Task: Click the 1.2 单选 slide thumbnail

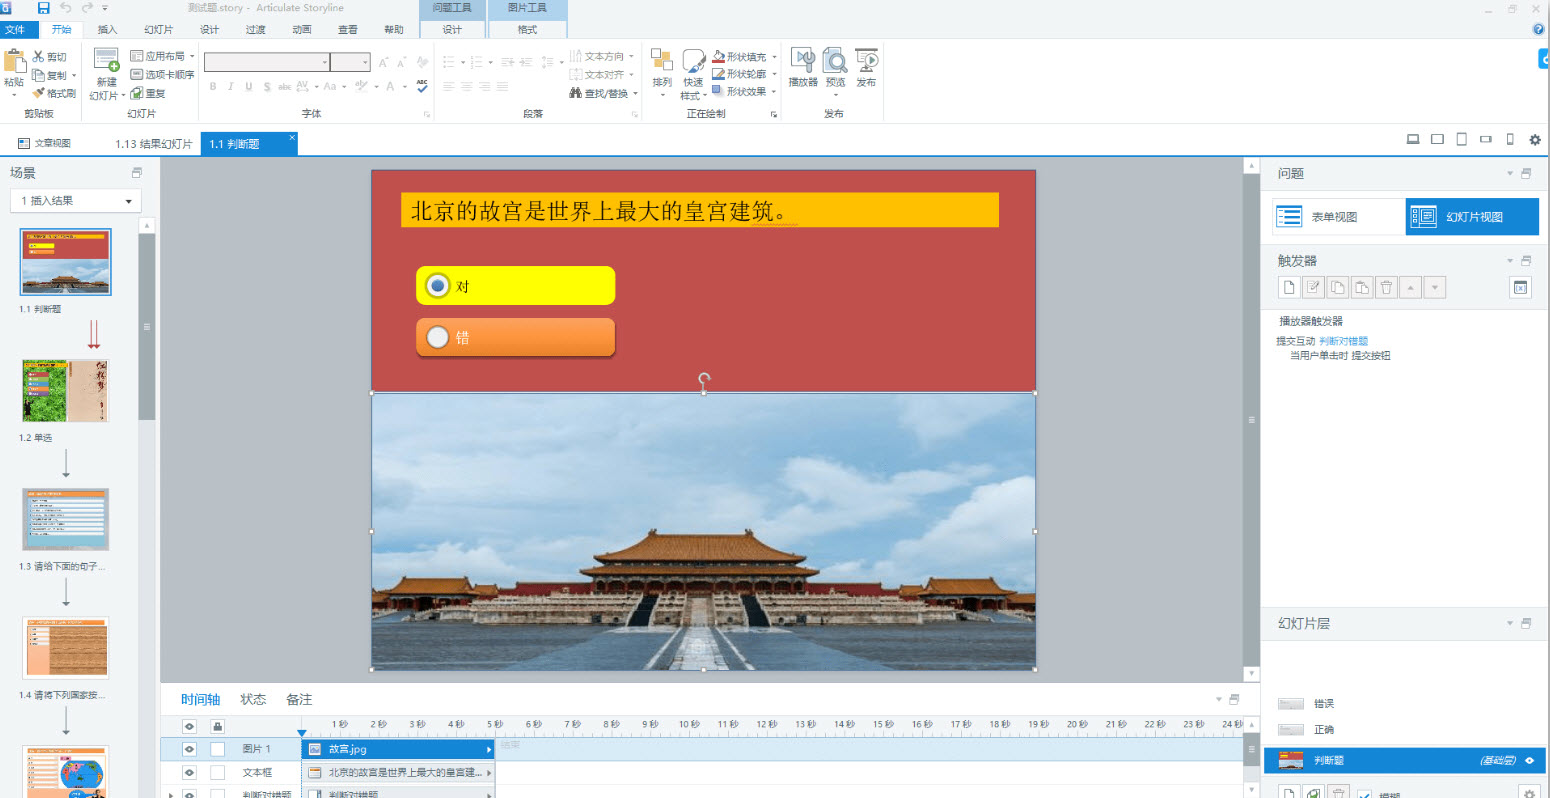Action: tap(65, 391)
